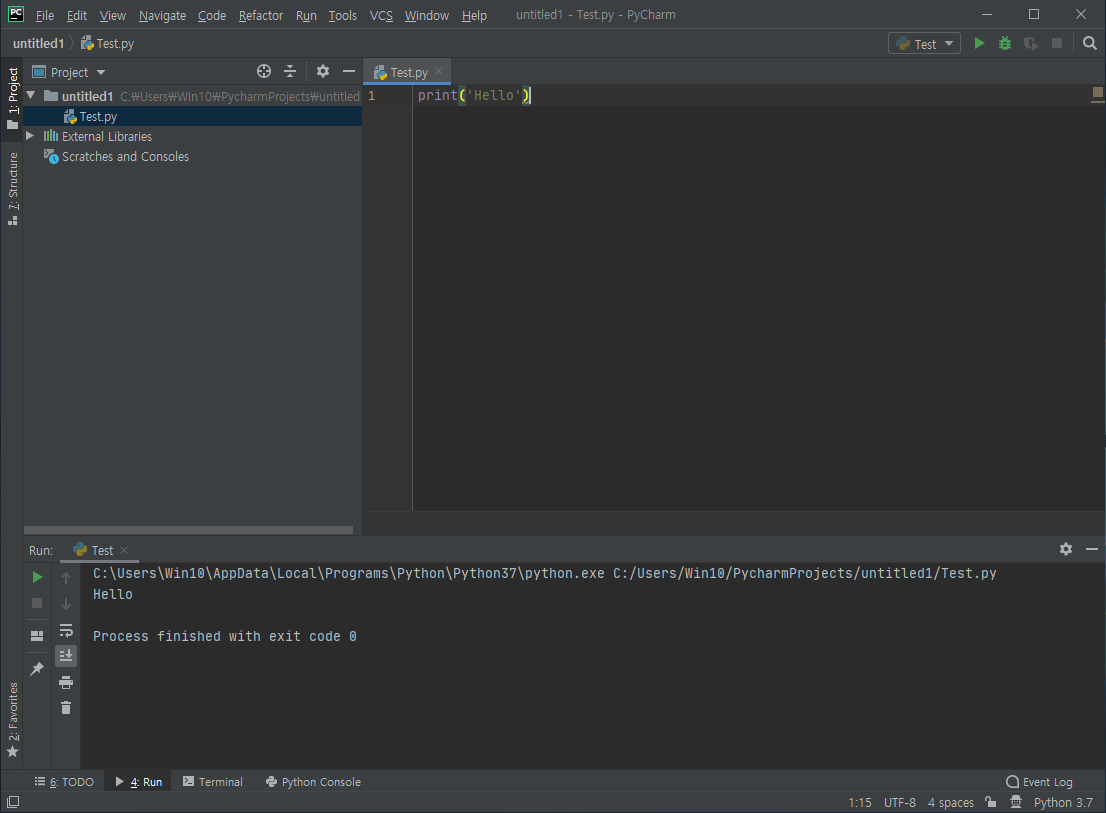
Task: Toggle tool window bars at bottom-left corner
Action: [x=13, y=802]
